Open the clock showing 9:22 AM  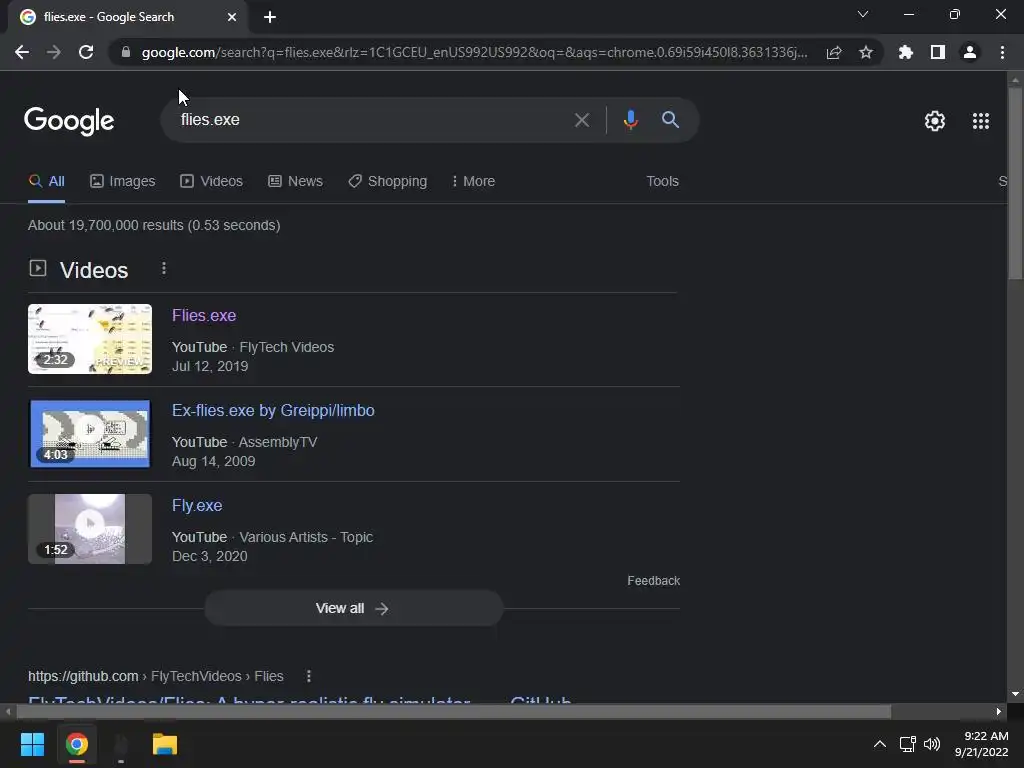point(982,744)
